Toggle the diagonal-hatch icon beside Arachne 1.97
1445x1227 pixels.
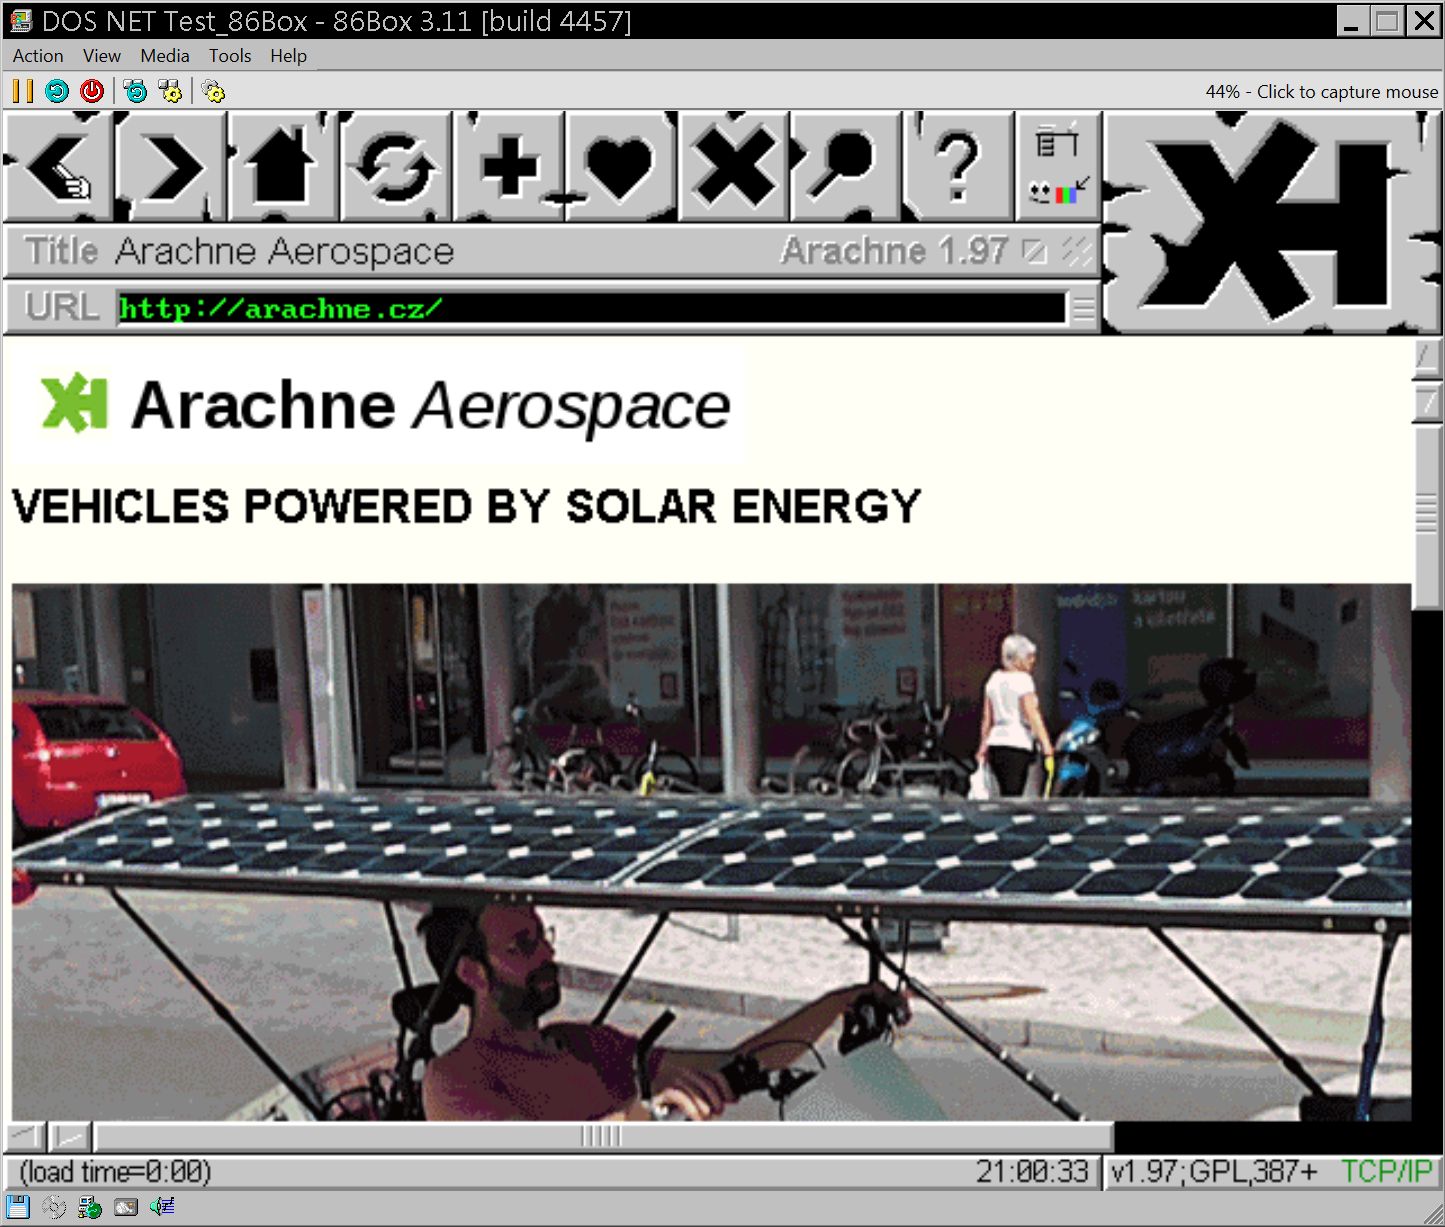[1076, 251]
